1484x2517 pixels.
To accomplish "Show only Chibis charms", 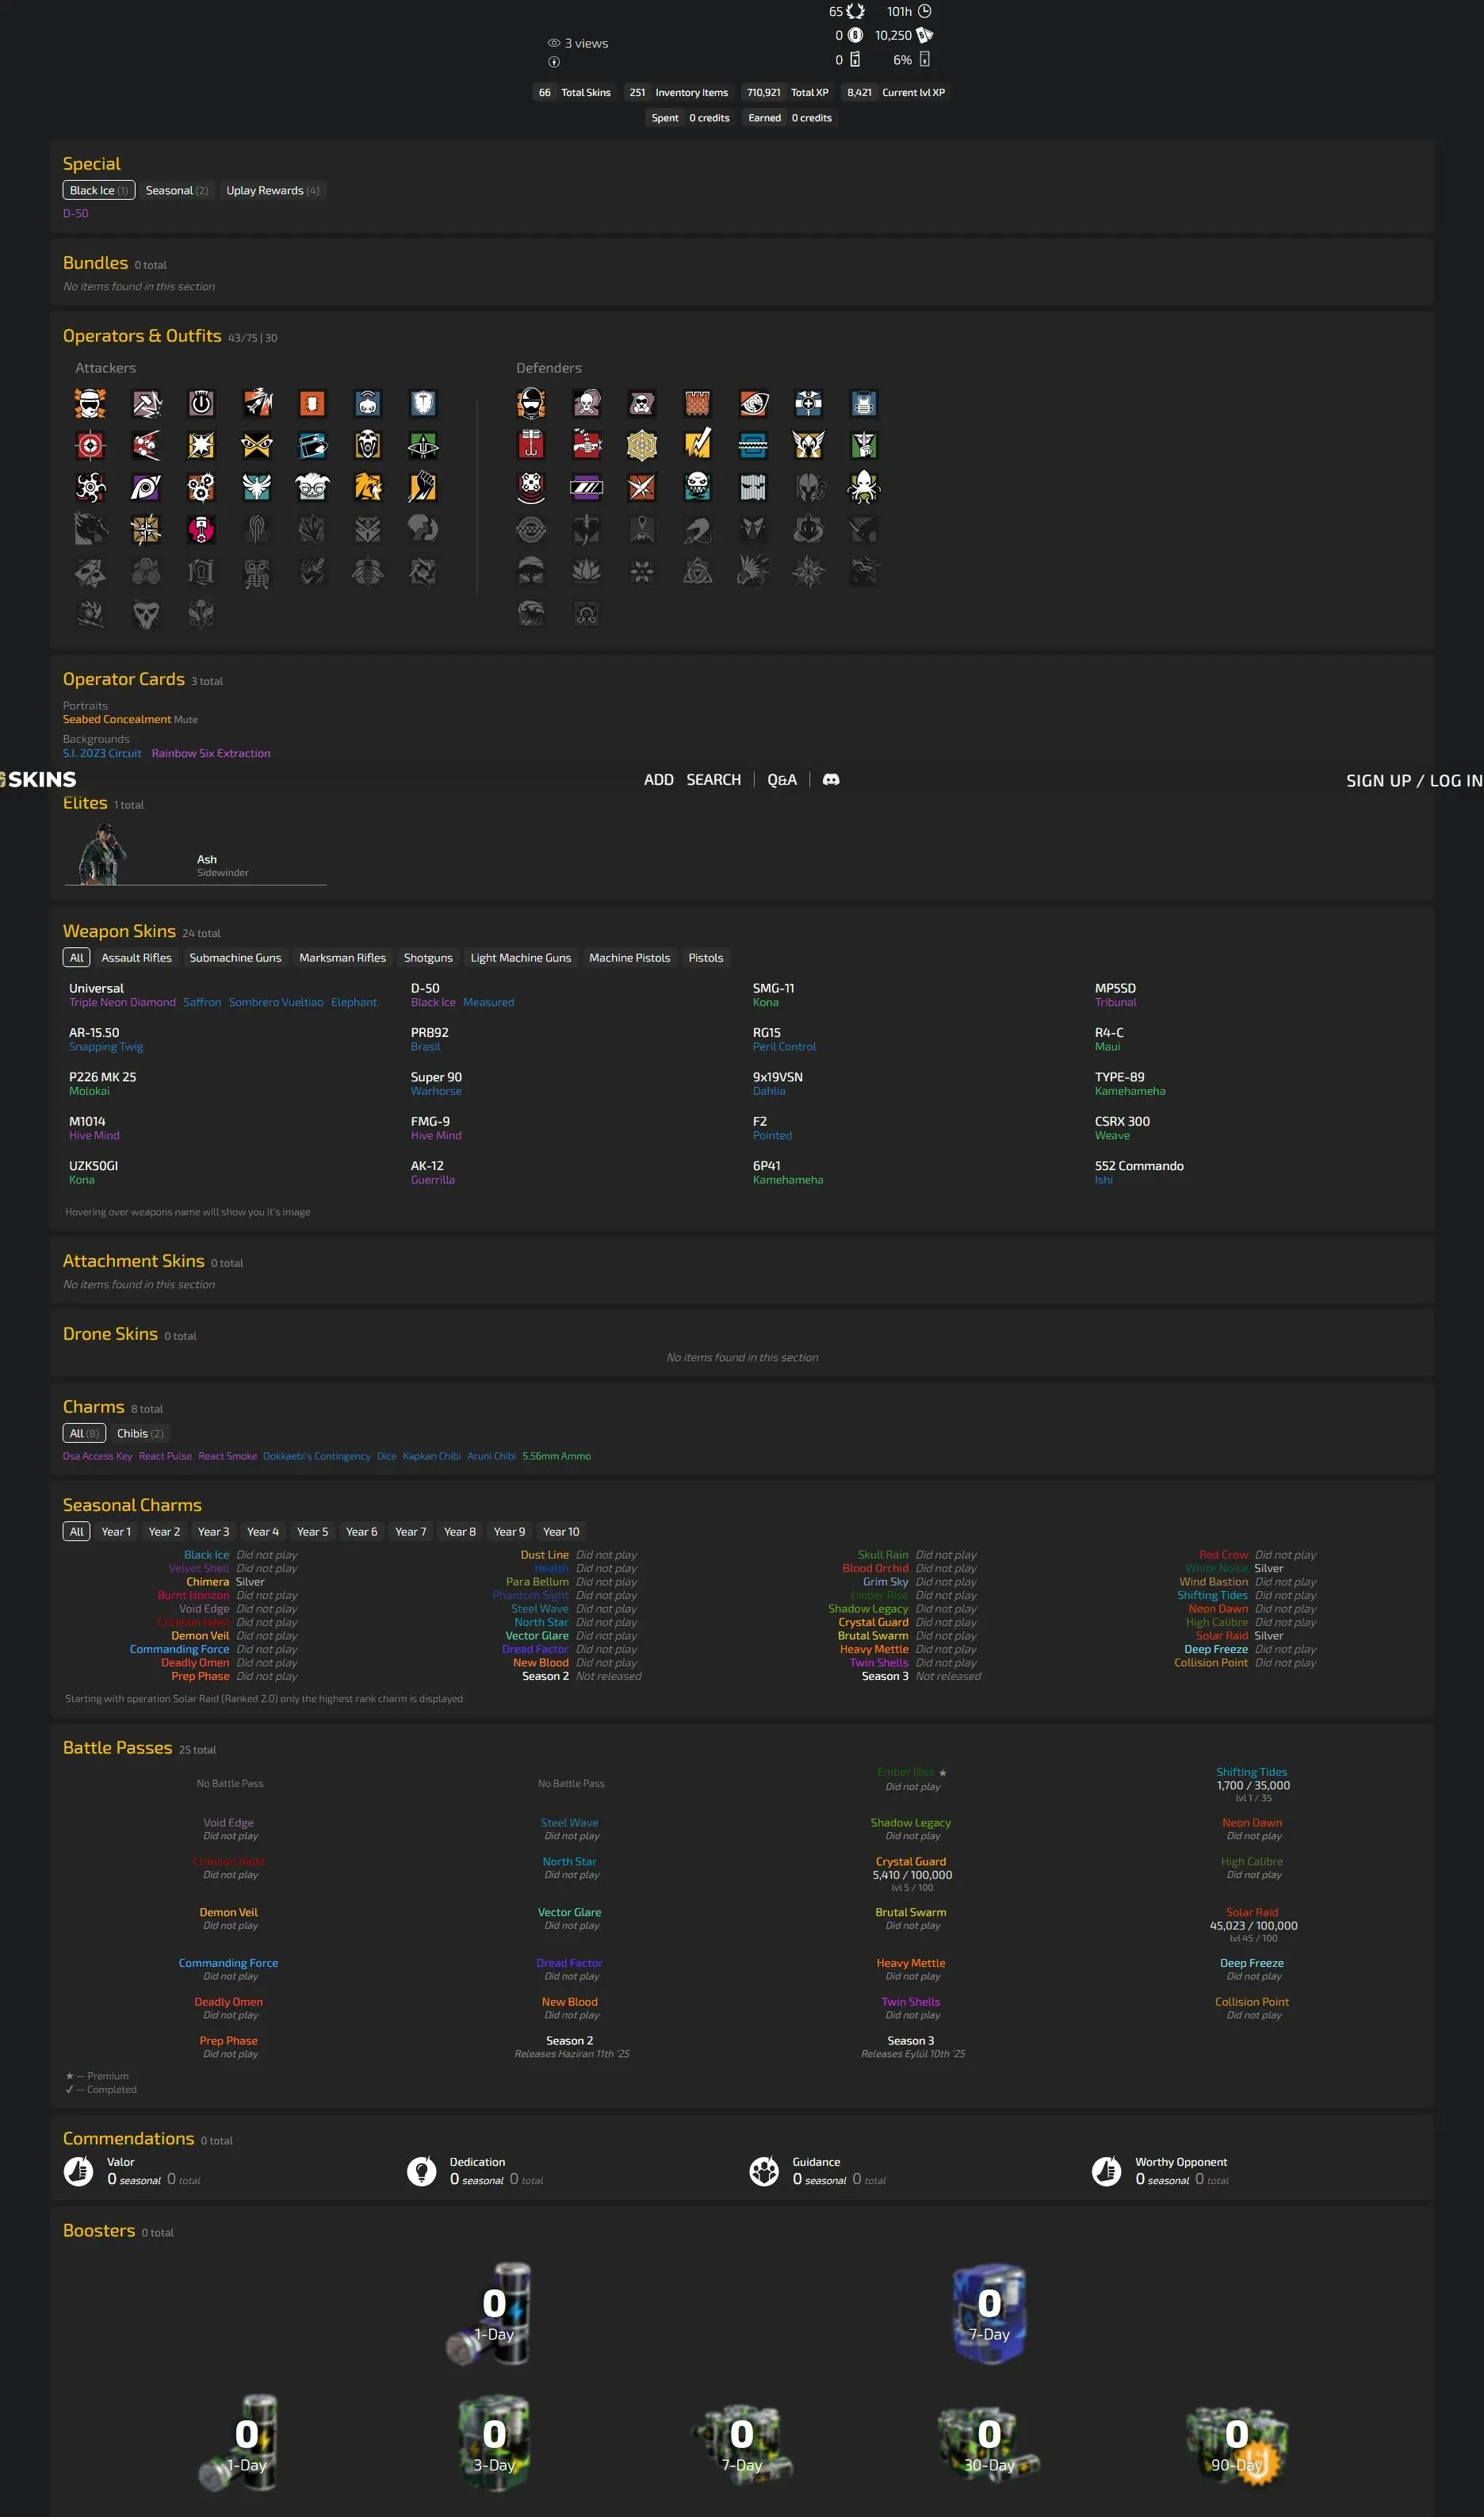I will tap(140, 1433).
